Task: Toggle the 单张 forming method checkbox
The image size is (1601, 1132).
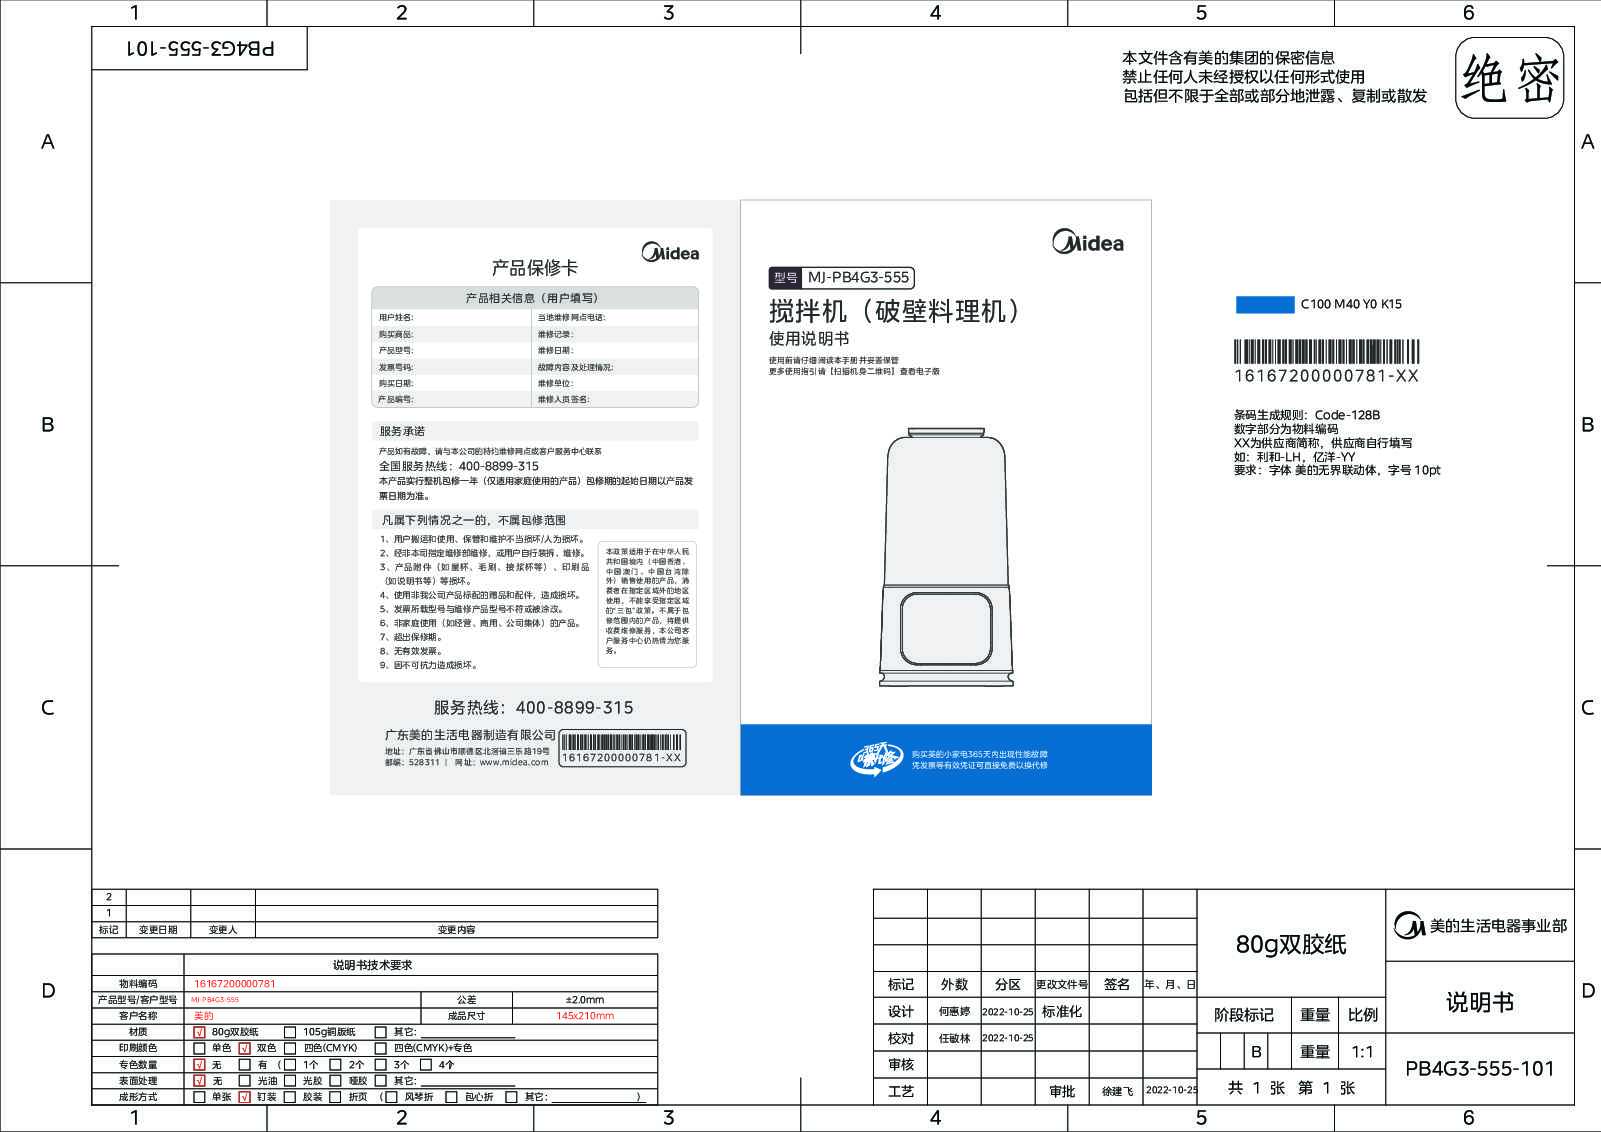Action: (x=199, y=1097)
